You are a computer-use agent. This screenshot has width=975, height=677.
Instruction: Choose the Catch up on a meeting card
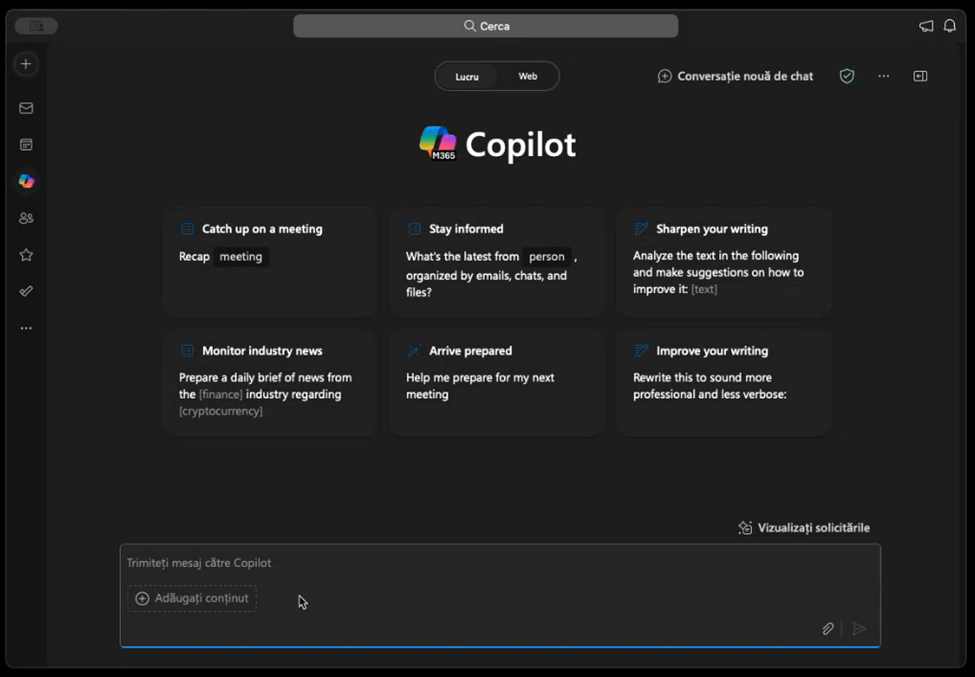click(x=270, y=262)
